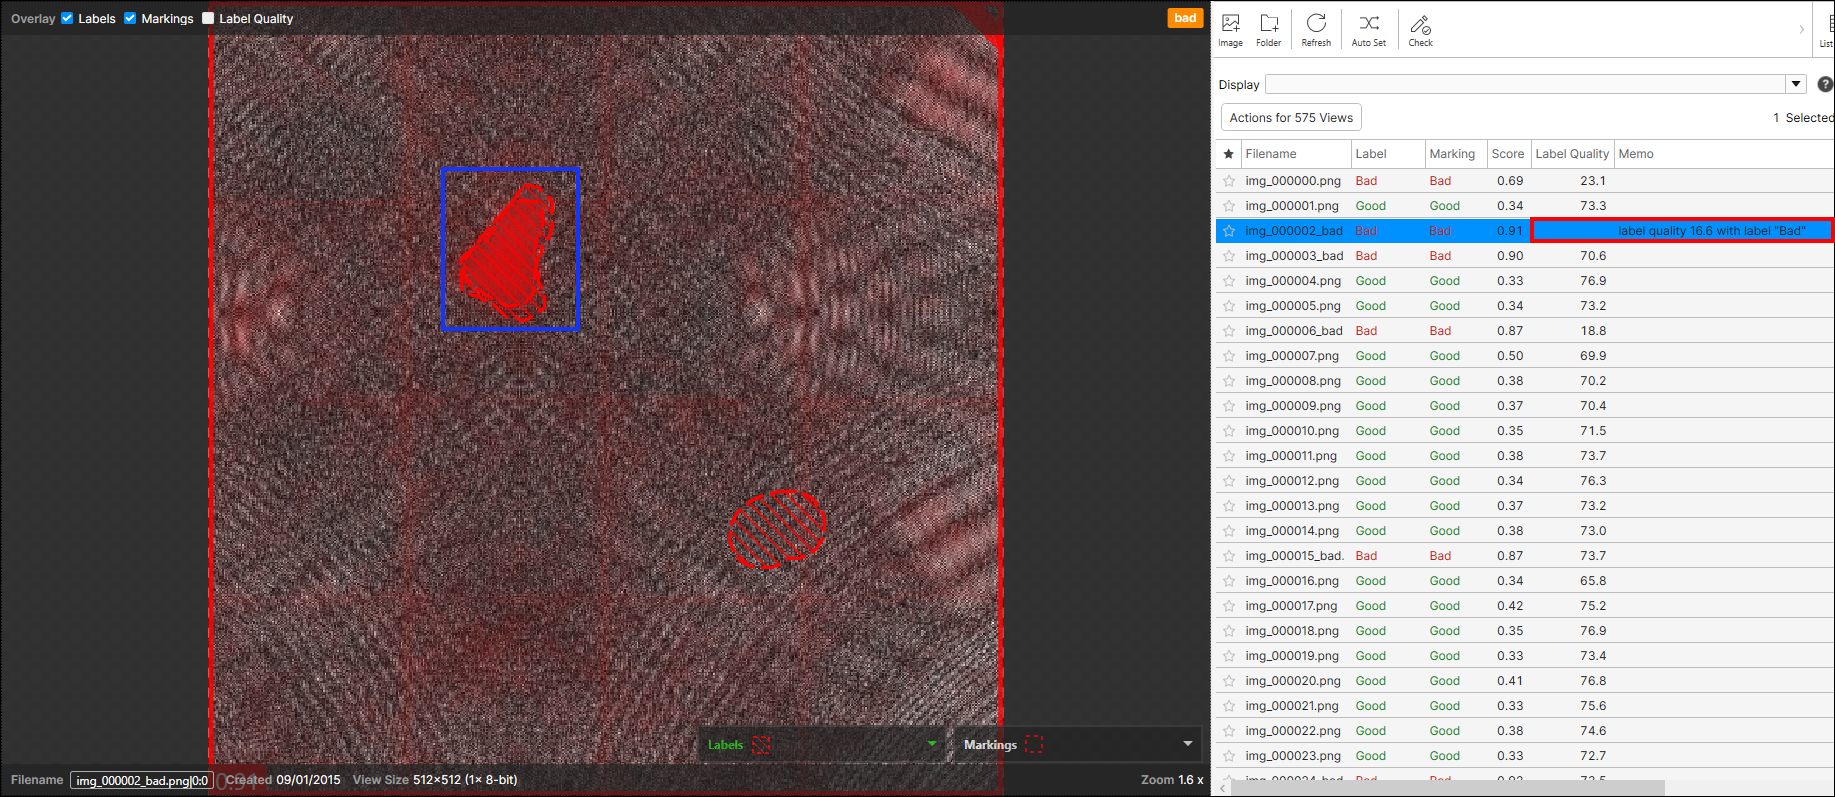
Task: Open the Display filter dropdown
Action: pos(1796,84)
